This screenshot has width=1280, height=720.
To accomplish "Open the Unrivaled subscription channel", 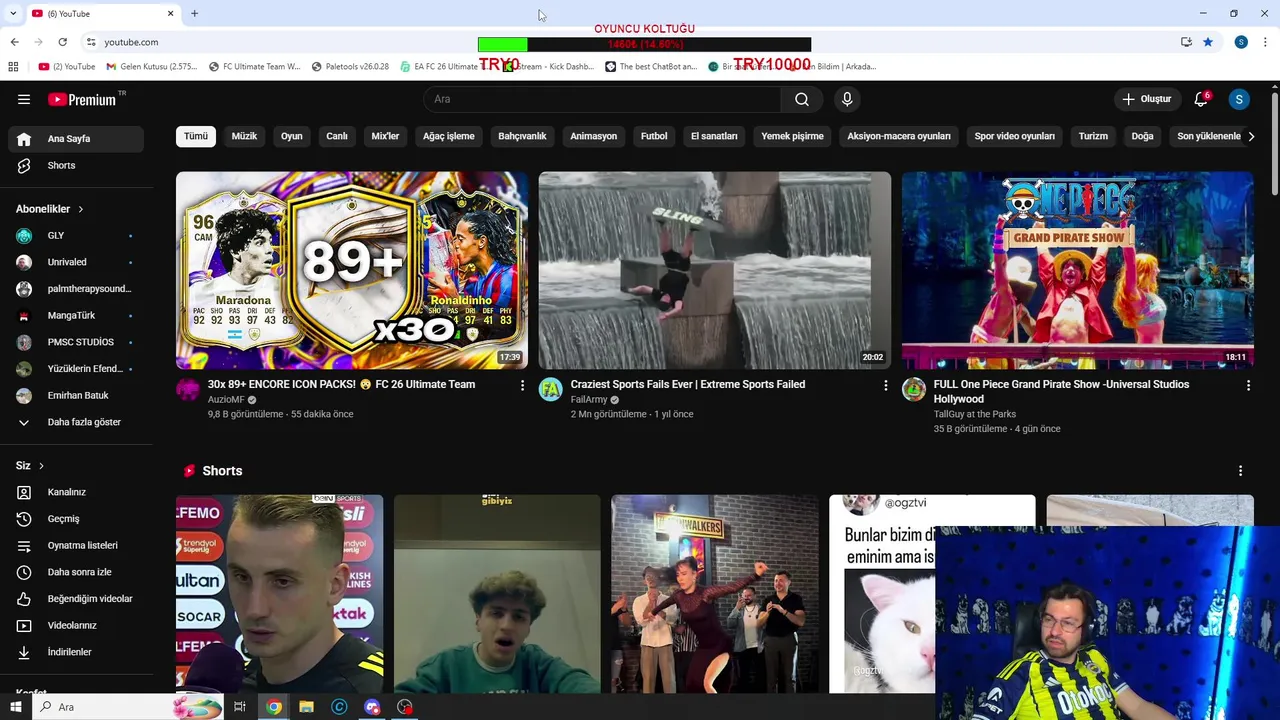I will [76, 262].
